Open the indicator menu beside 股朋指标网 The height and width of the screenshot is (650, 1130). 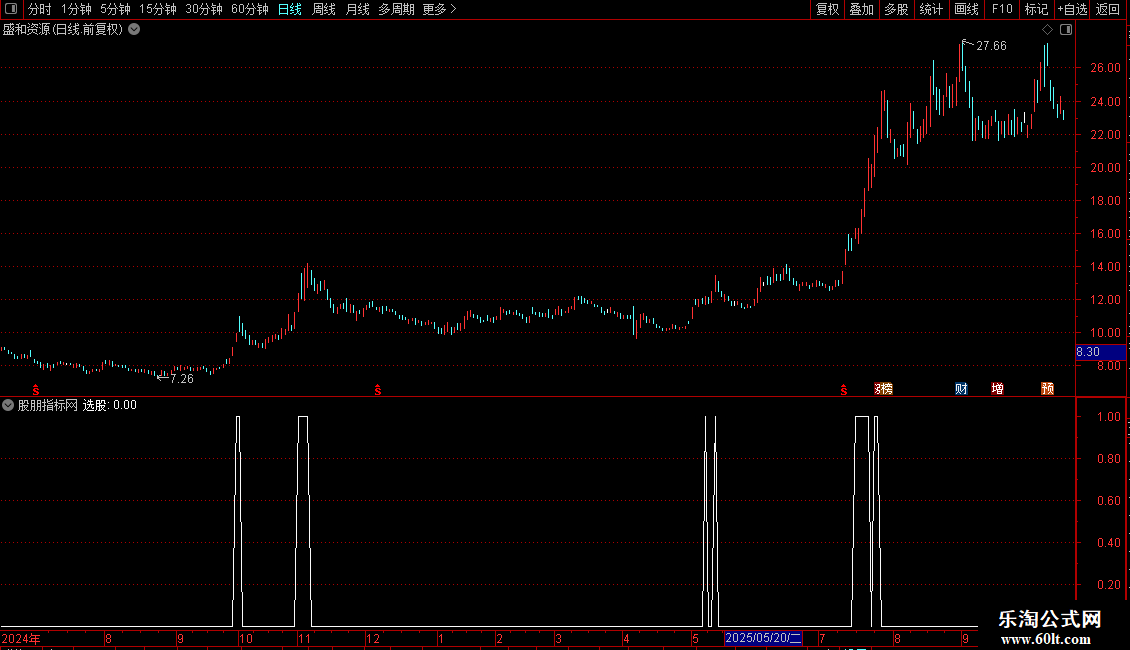(x=8, y=405)
